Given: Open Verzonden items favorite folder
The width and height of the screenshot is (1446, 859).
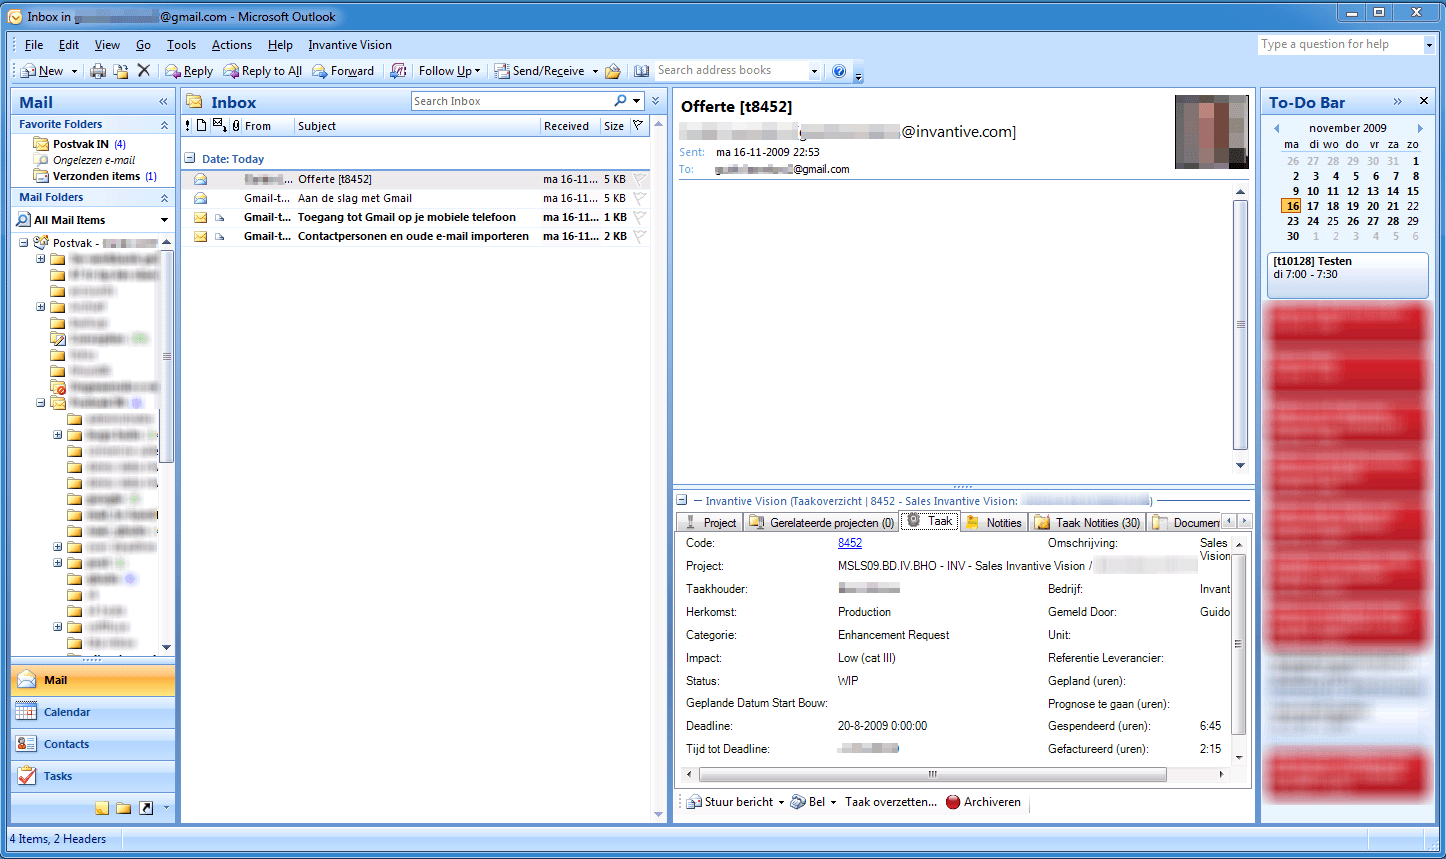Looking at the screenshot, I should [x=96, y=176].
